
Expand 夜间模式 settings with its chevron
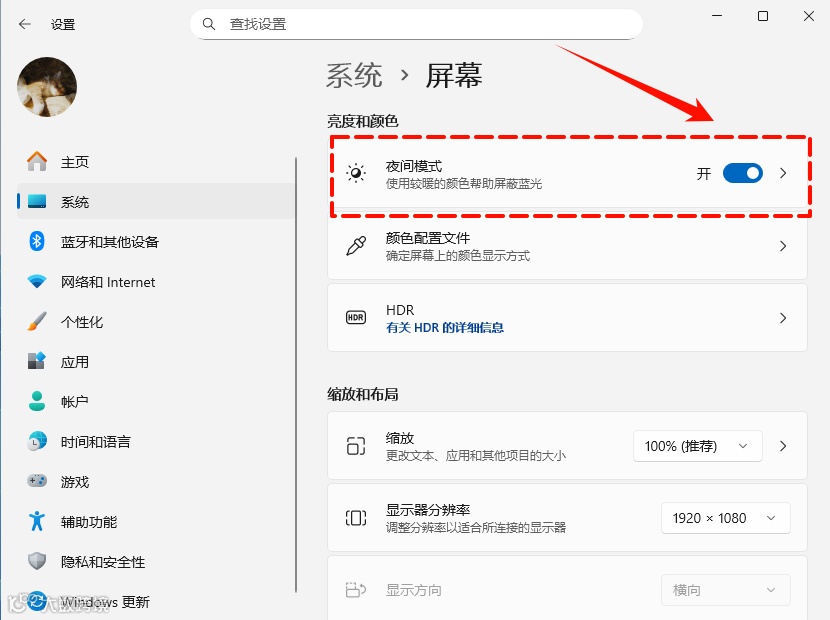(783, 173)
